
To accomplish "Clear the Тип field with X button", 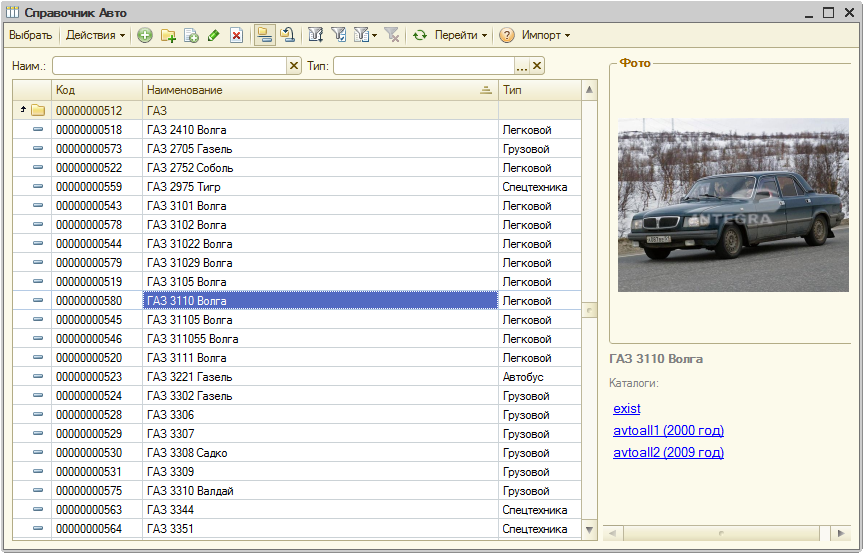I will click(537, 66).
